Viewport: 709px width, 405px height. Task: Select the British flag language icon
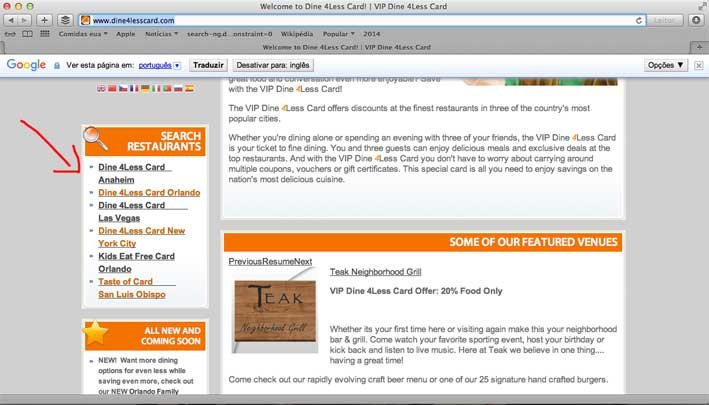point(101,89)
